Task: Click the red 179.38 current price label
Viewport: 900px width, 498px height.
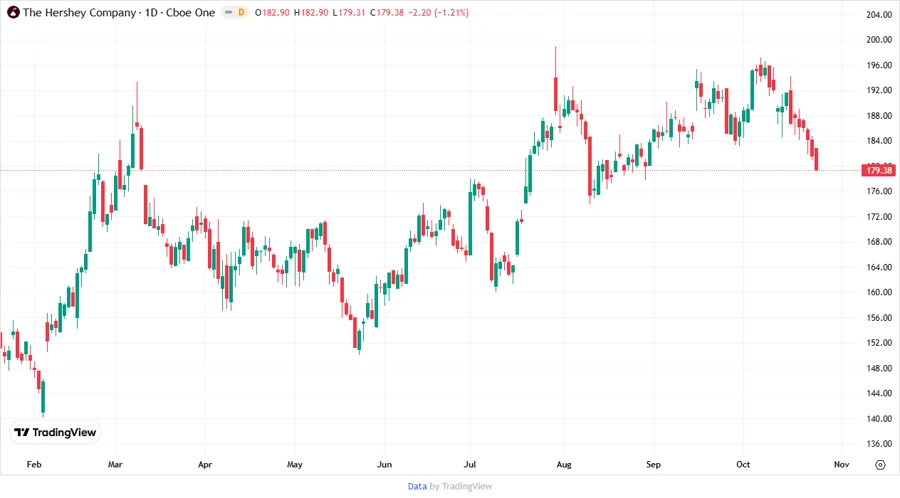Action: [x=878, y=170]
